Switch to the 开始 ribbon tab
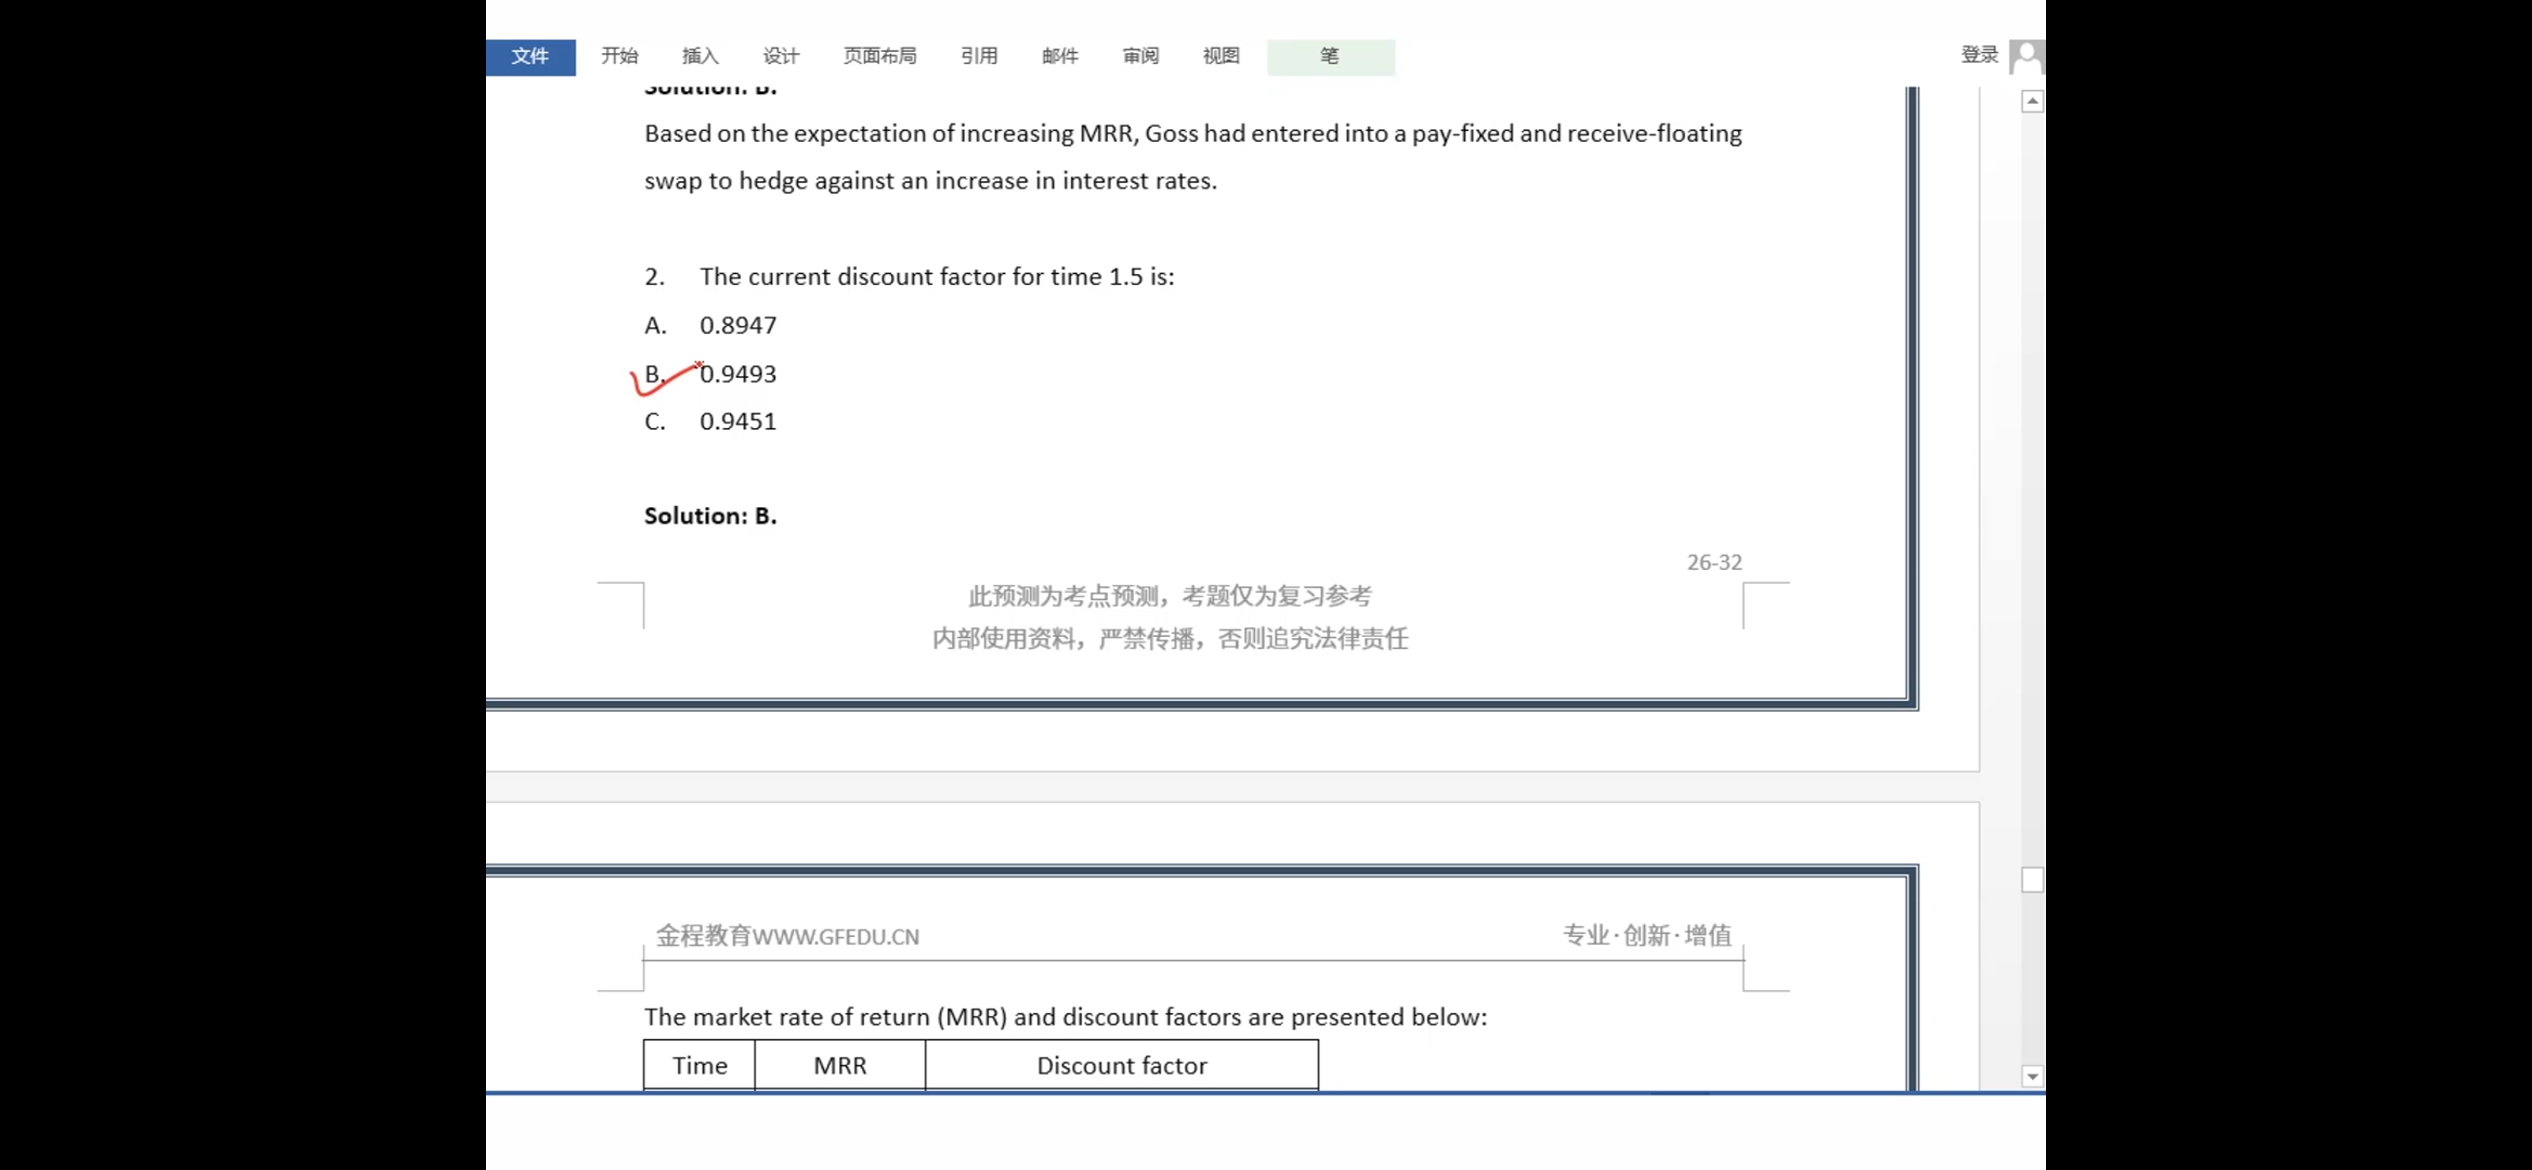 pos(619,56)
